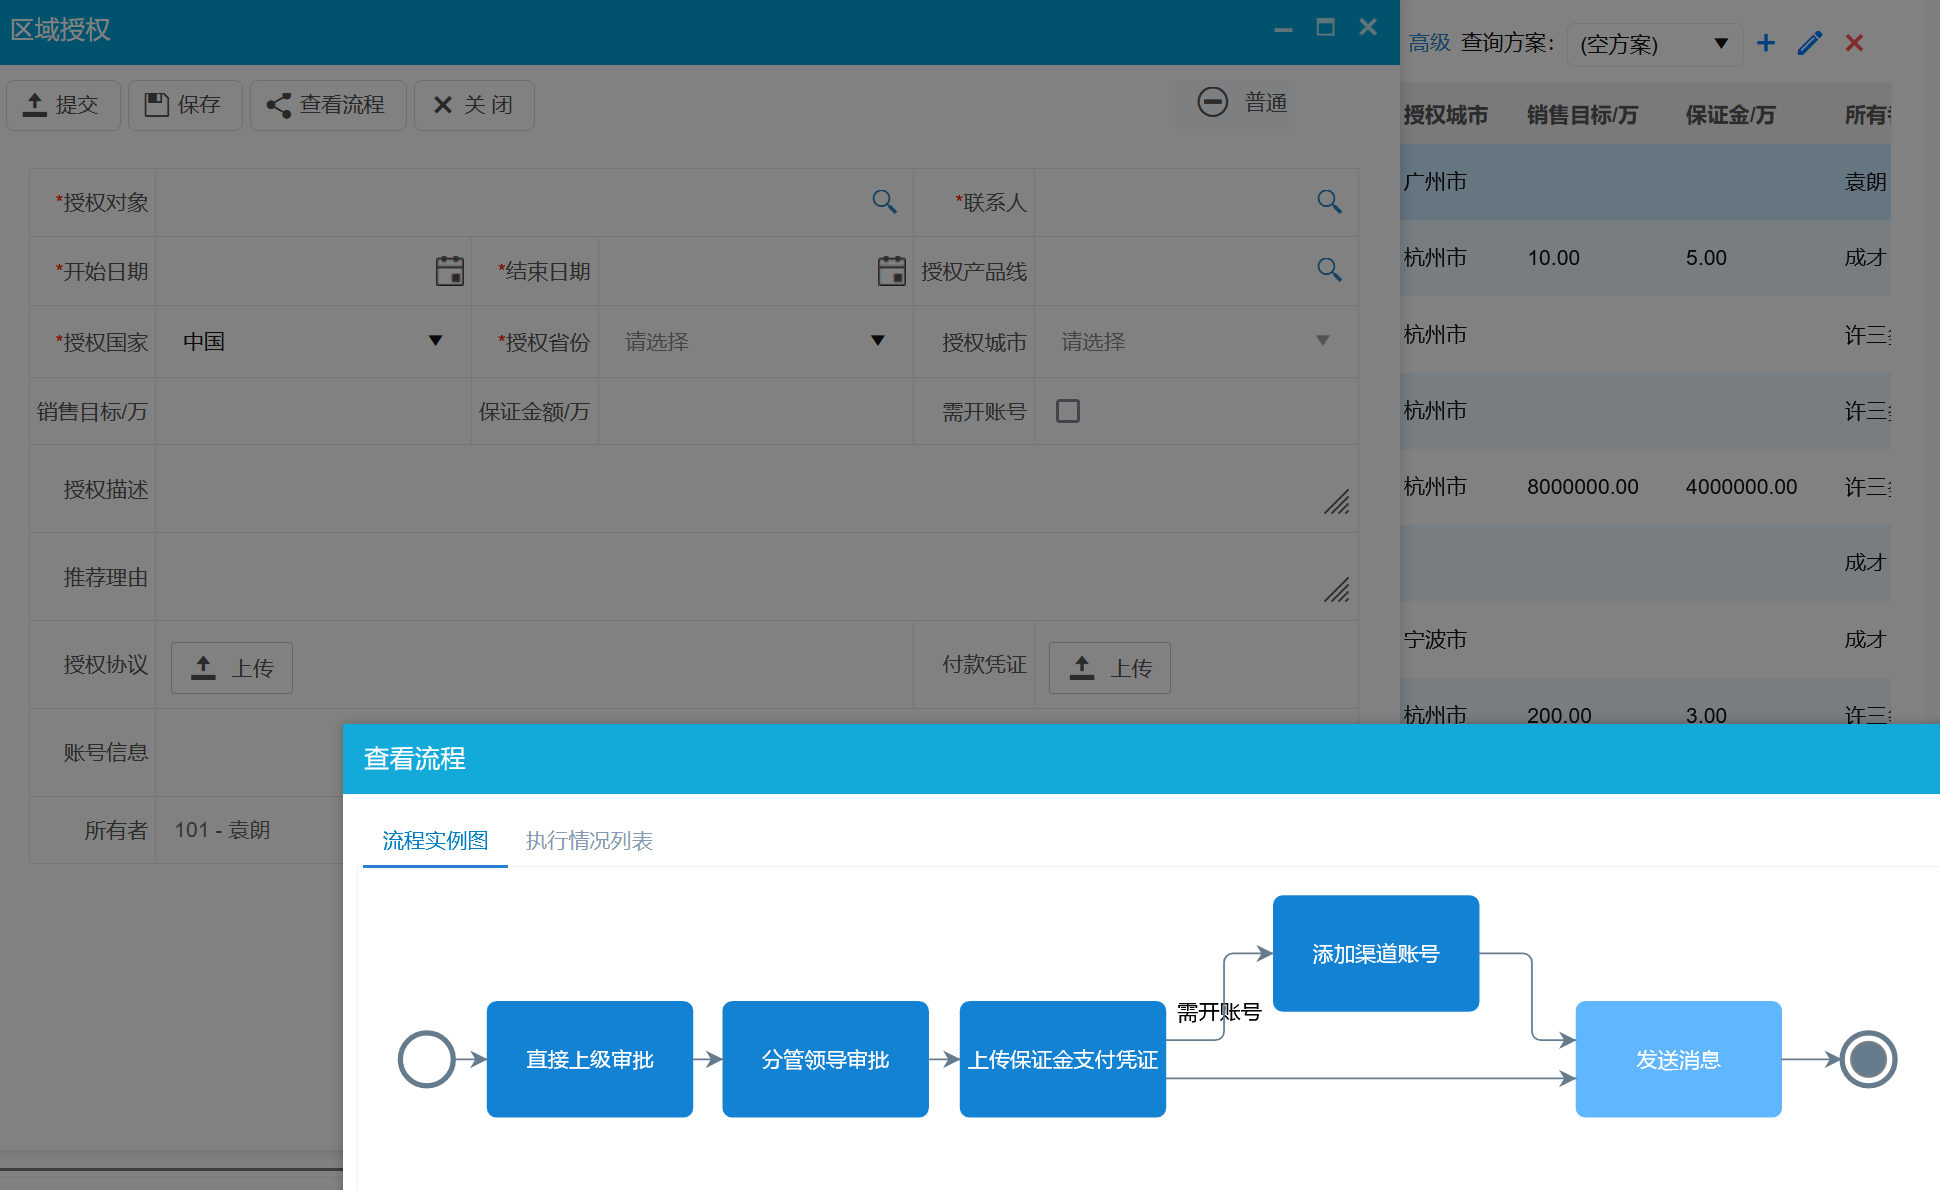Search for 授权对象 using the magnifier icon
Image resolution: width=1940 pixels, height=1190 pixels.
pos(884,202)
